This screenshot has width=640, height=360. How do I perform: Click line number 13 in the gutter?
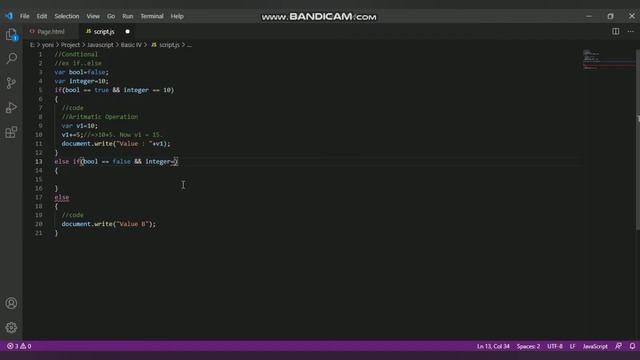pos(38,162)
